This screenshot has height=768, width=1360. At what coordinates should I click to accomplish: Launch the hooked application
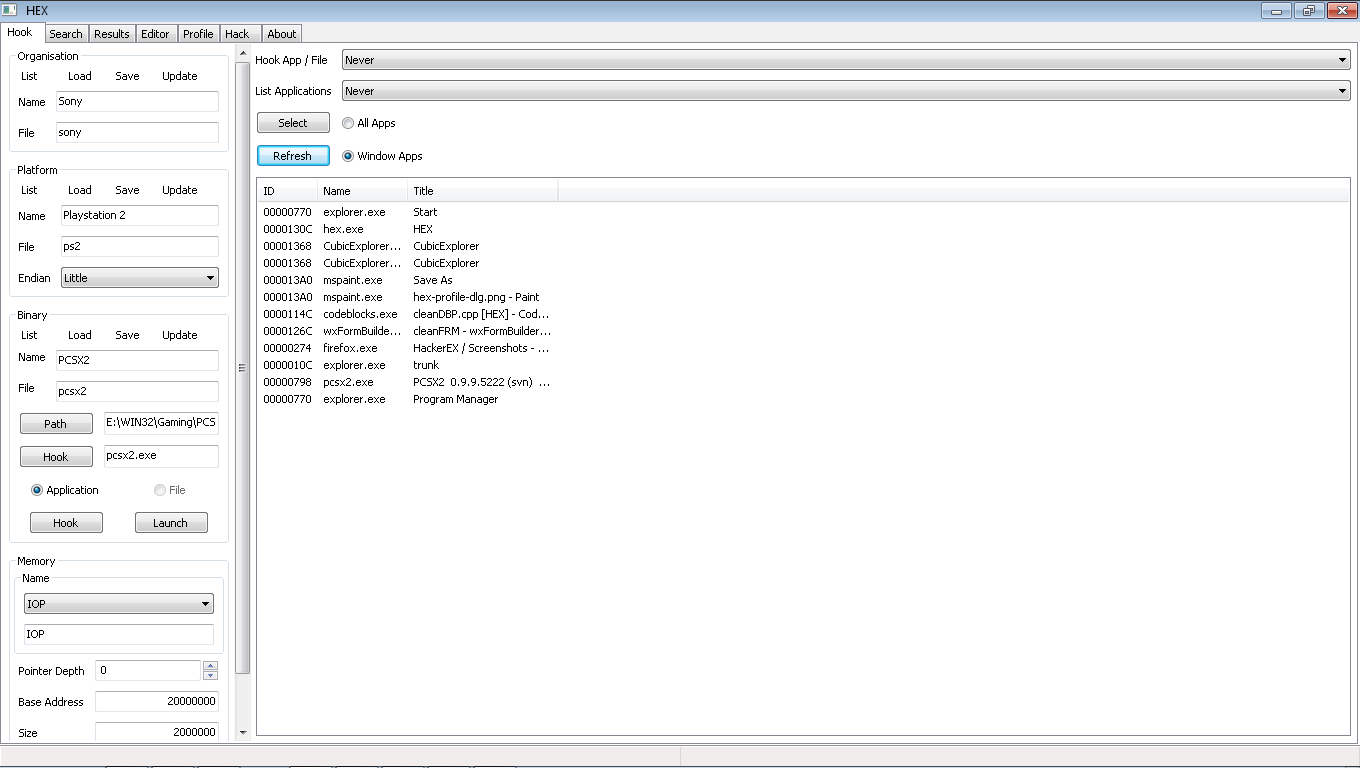pyautogui.click(x=171, y=522)
